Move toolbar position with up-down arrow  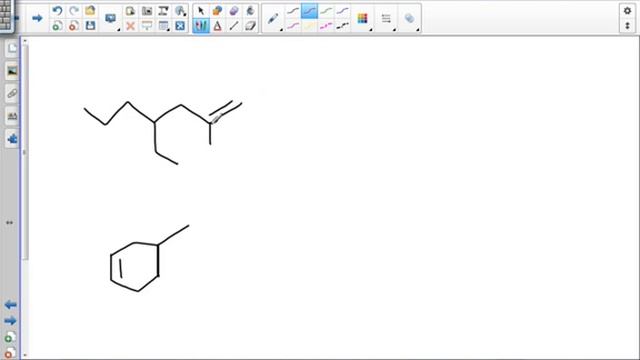pos(627,26)
